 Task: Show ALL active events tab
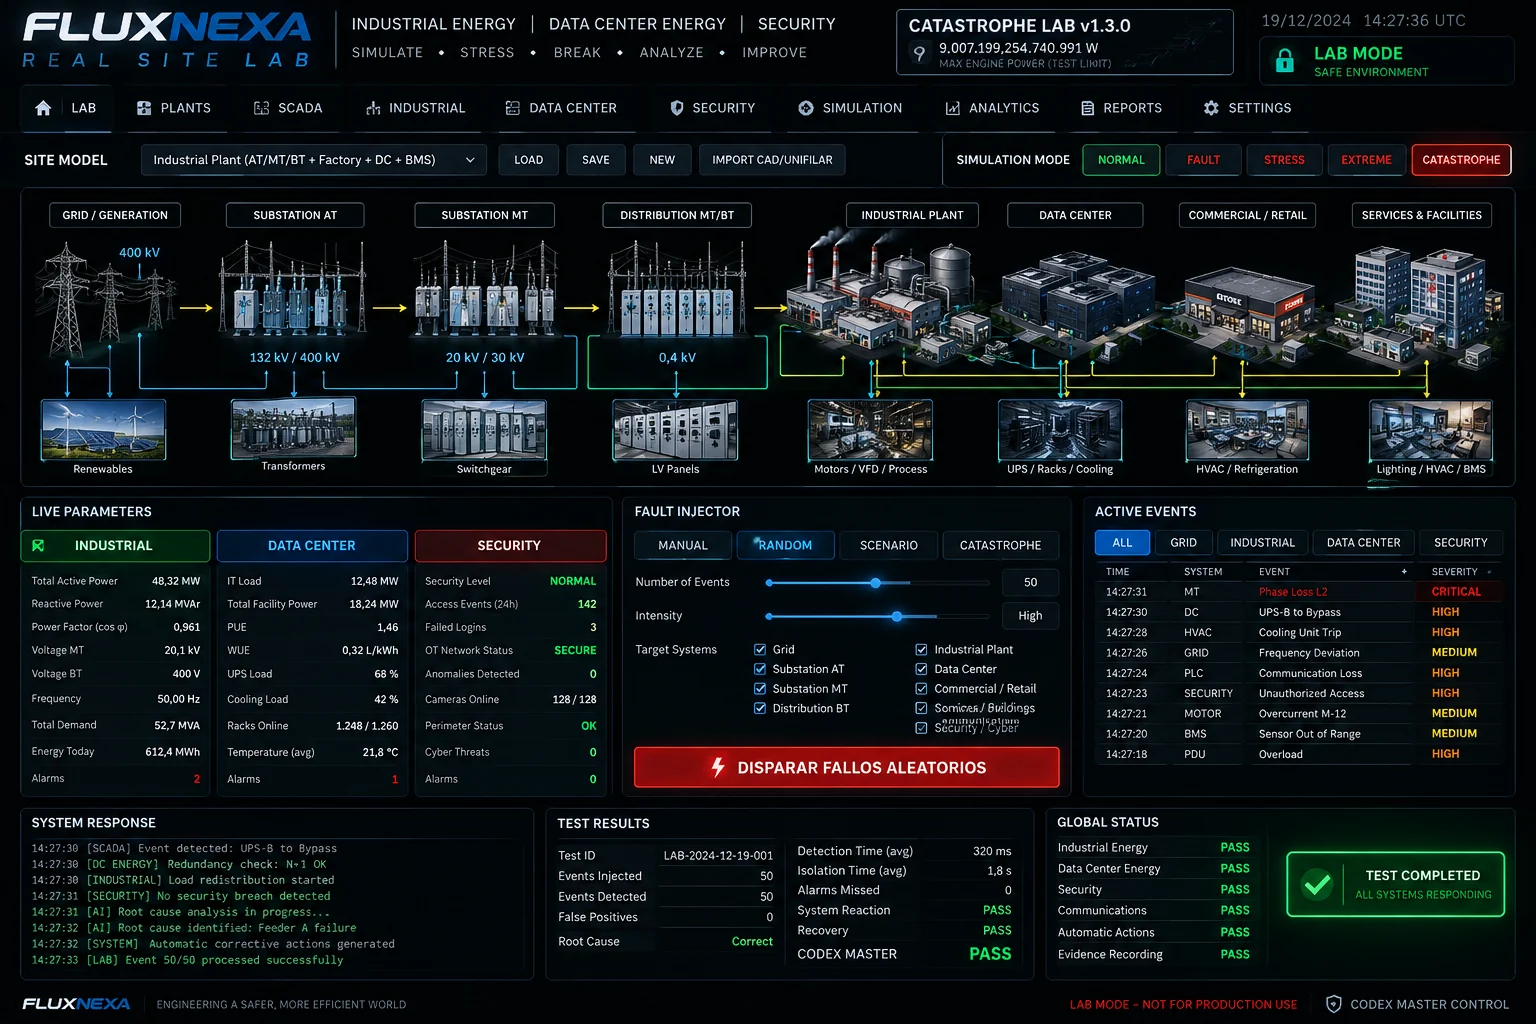click(x=1123, y=543)
